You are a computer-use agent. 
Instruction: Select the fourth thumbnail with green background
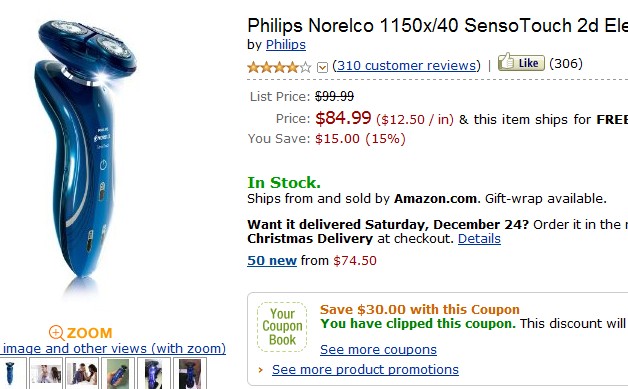118,373
